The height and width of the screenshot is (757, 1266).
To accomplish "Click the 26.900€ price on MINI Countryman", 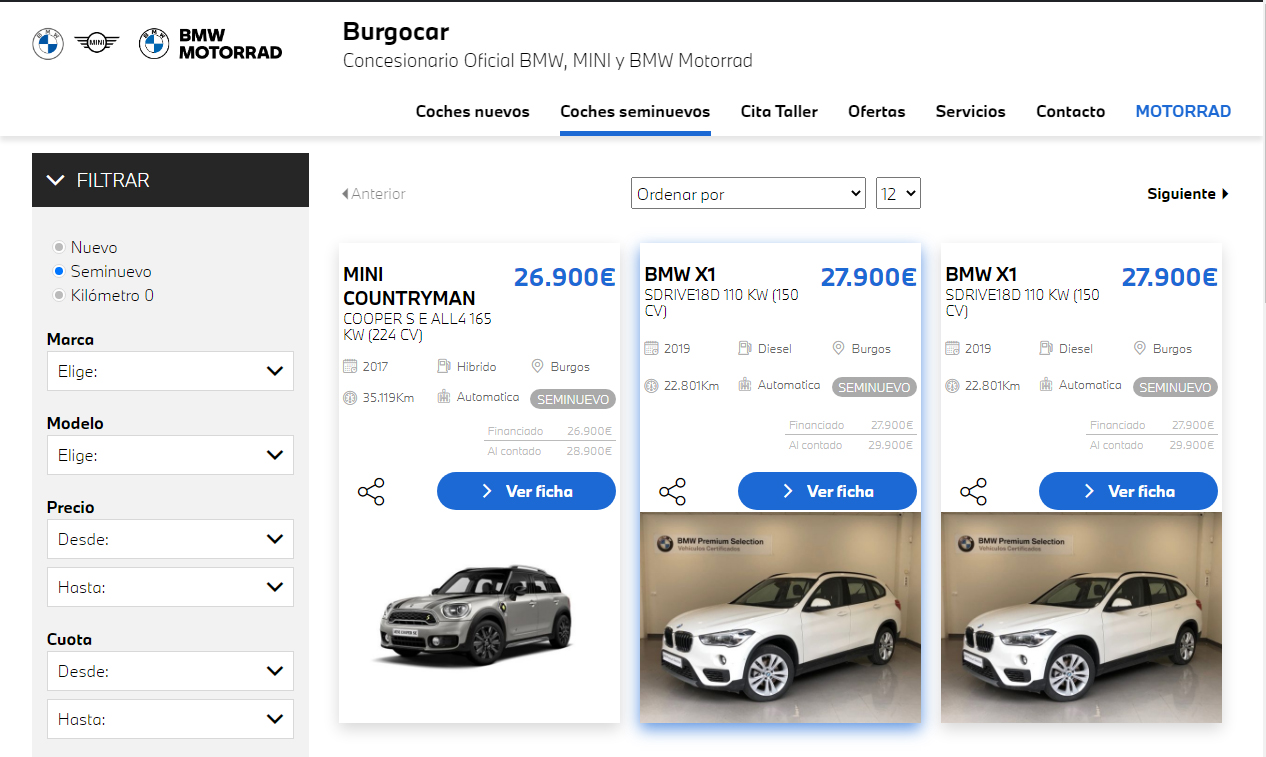I will (x=565, y=277).
